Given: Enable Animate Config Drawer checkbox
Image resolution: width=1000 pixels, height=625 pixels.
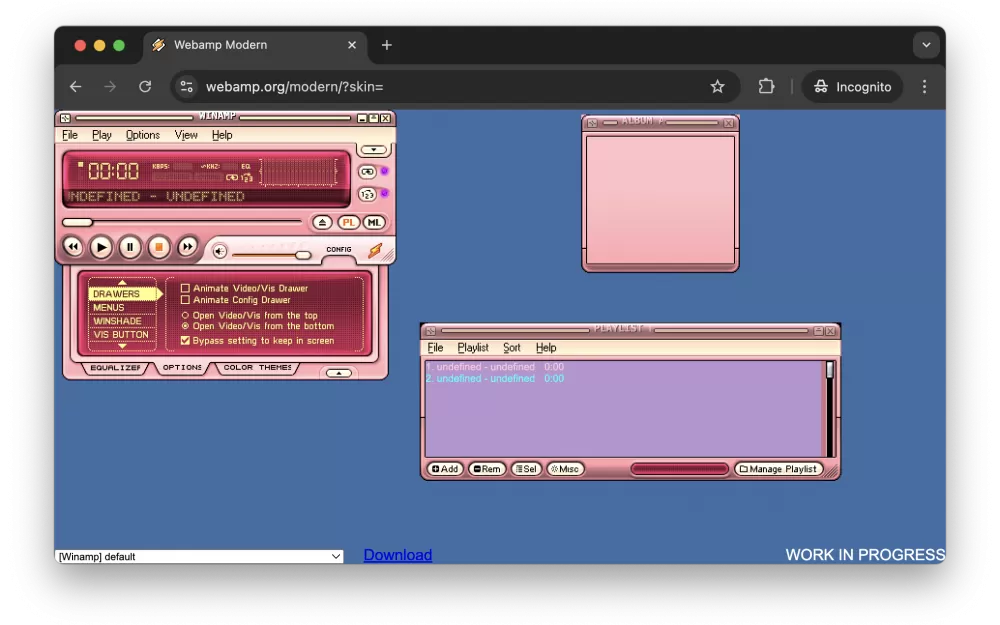Looking at the screenshot, I should click(186, 300).
